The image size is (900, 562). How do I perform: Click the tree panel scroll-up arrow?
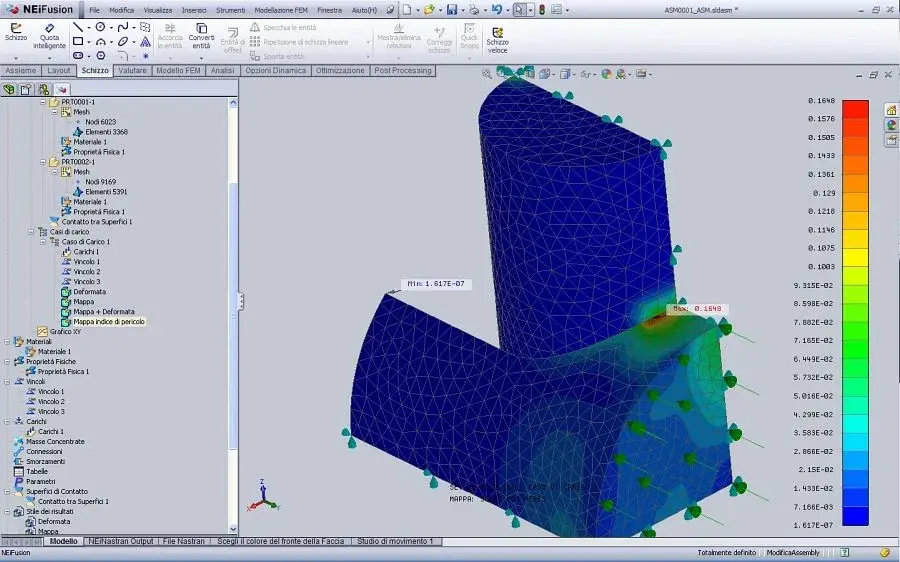[x=233, y=103]
